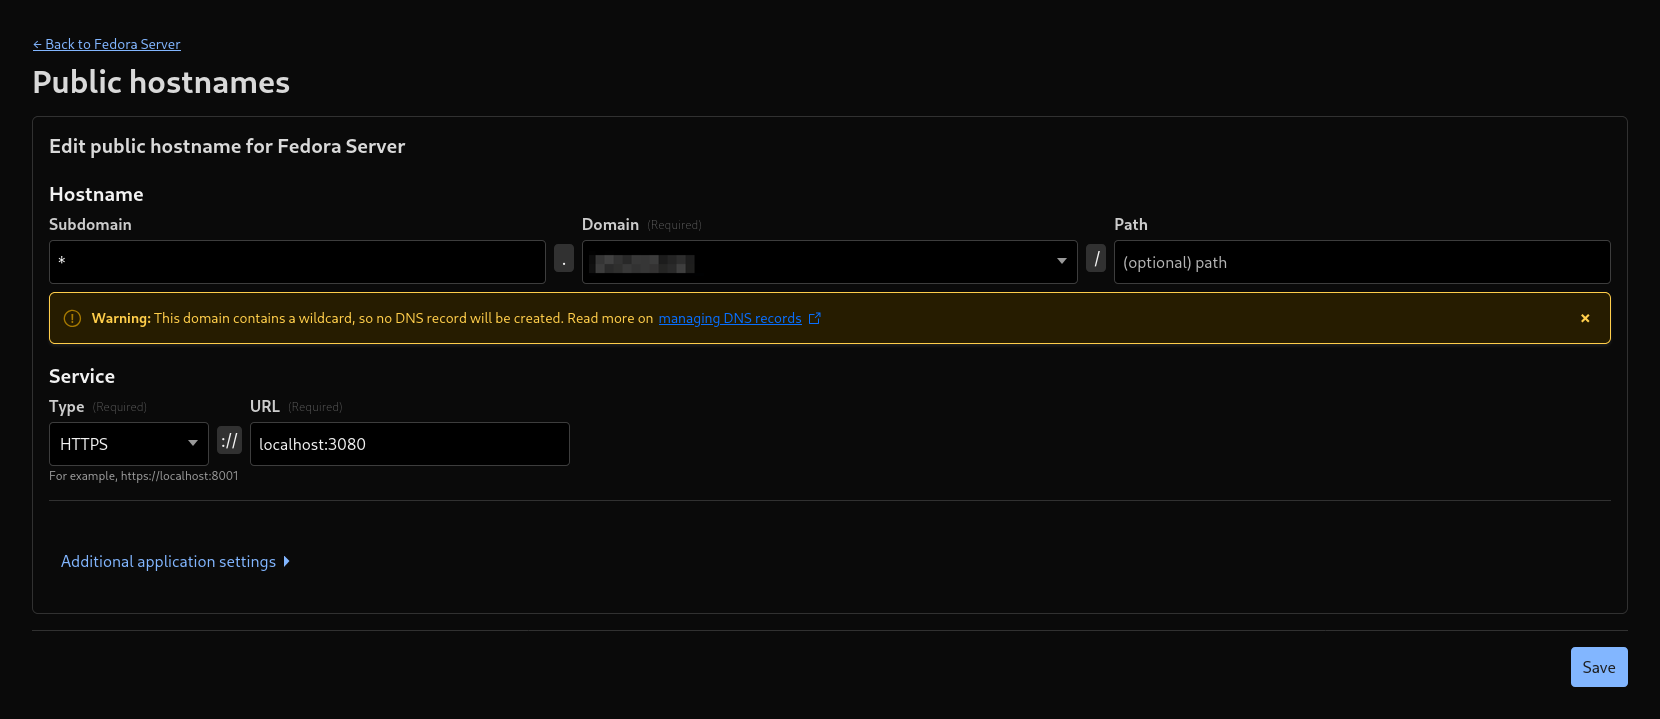Click the service URL field label
Viewport: 1660px width, 719px height.
[265, 406]
